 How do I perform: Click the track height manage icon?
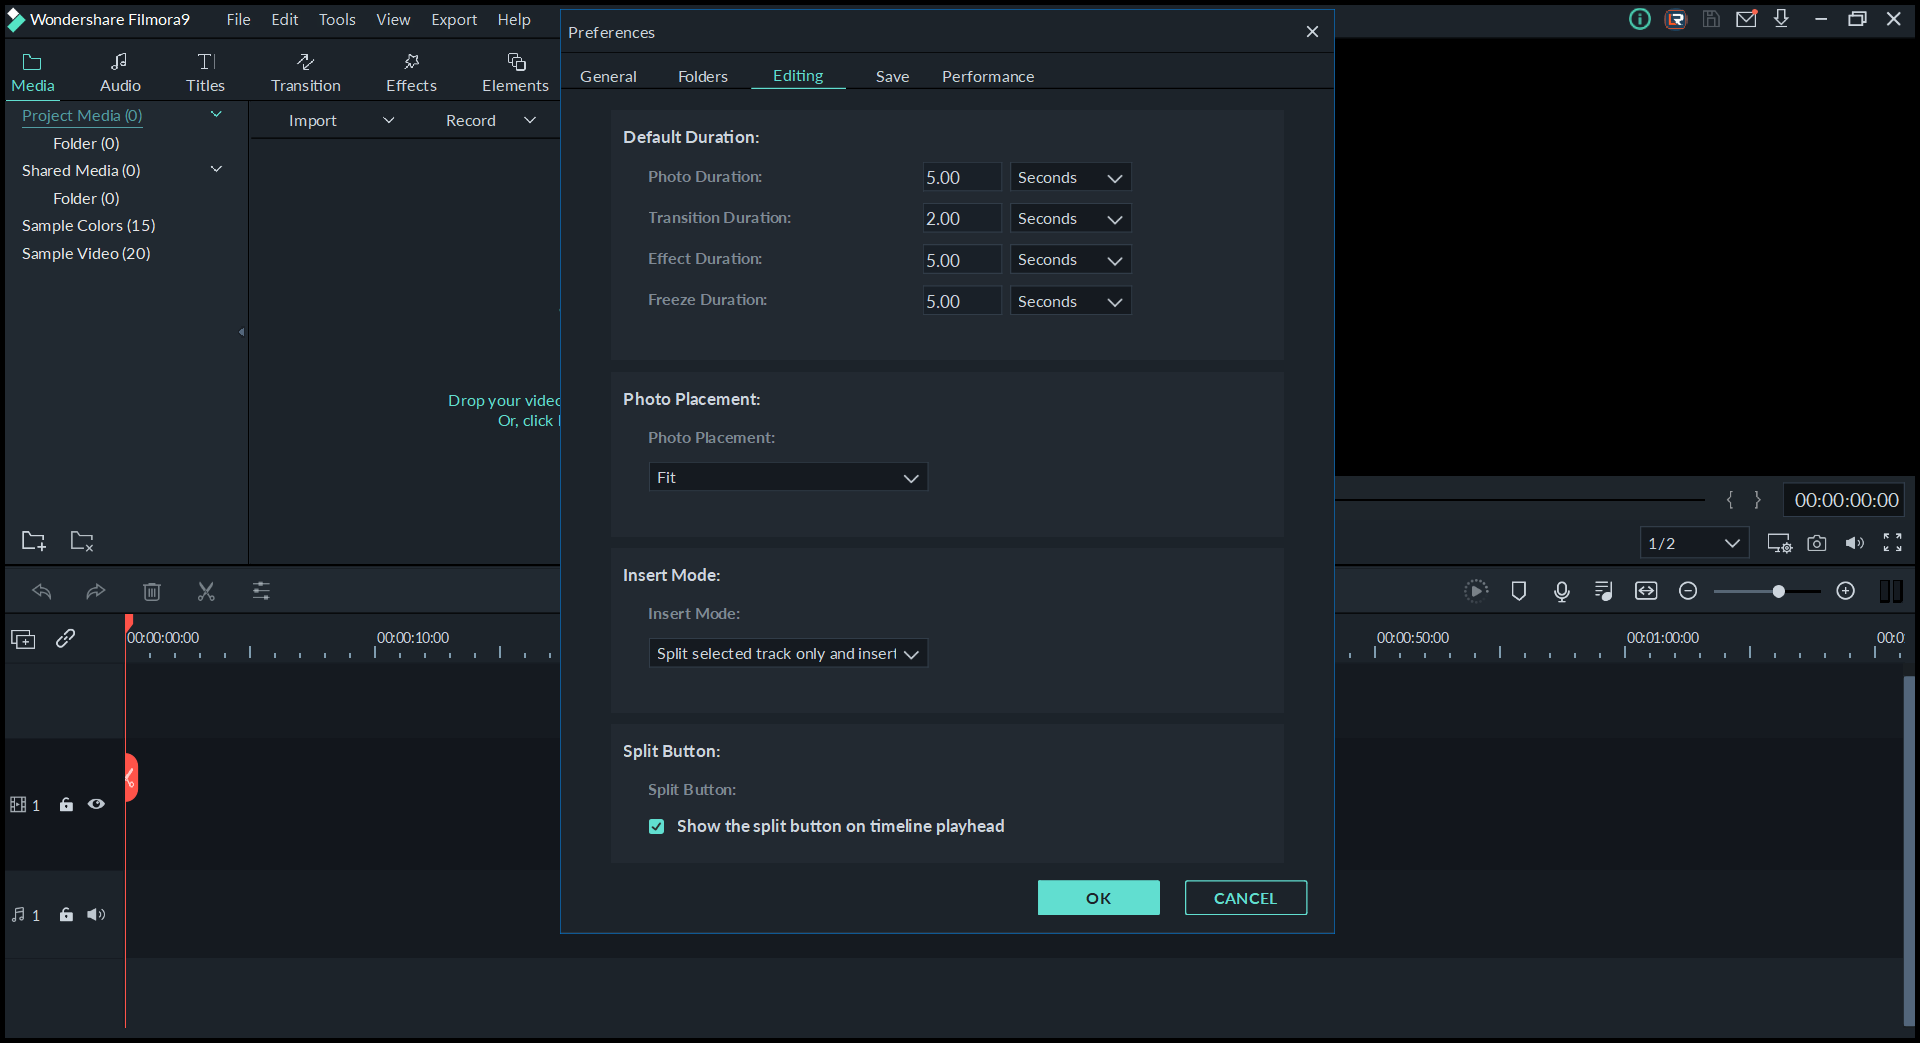1890,591
